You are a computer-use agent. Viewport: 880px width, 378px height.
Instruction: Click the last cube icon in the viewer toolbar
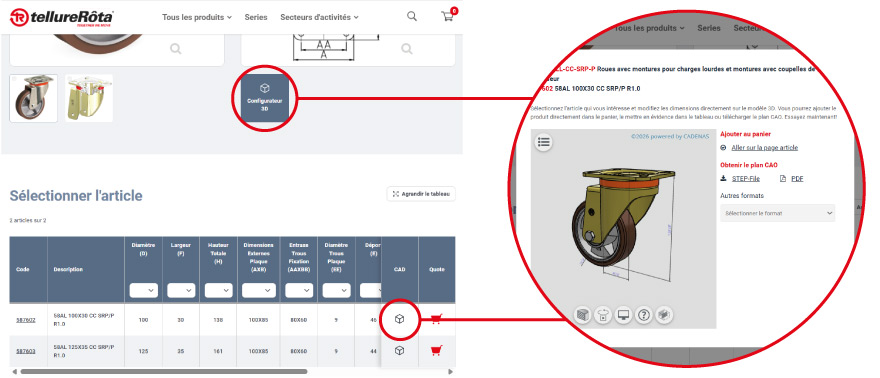coord(664,315)
